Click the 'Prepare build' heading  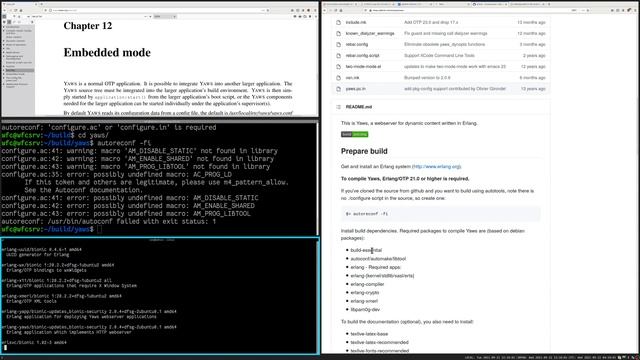364,151
